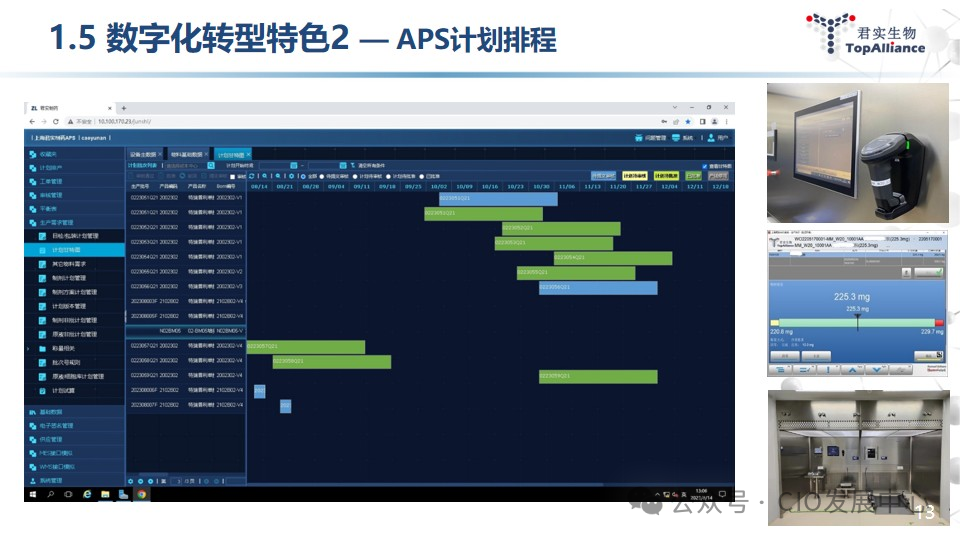
Task: Click the browser reload icon
Action: pyautogui.click(x=56, y=122)
